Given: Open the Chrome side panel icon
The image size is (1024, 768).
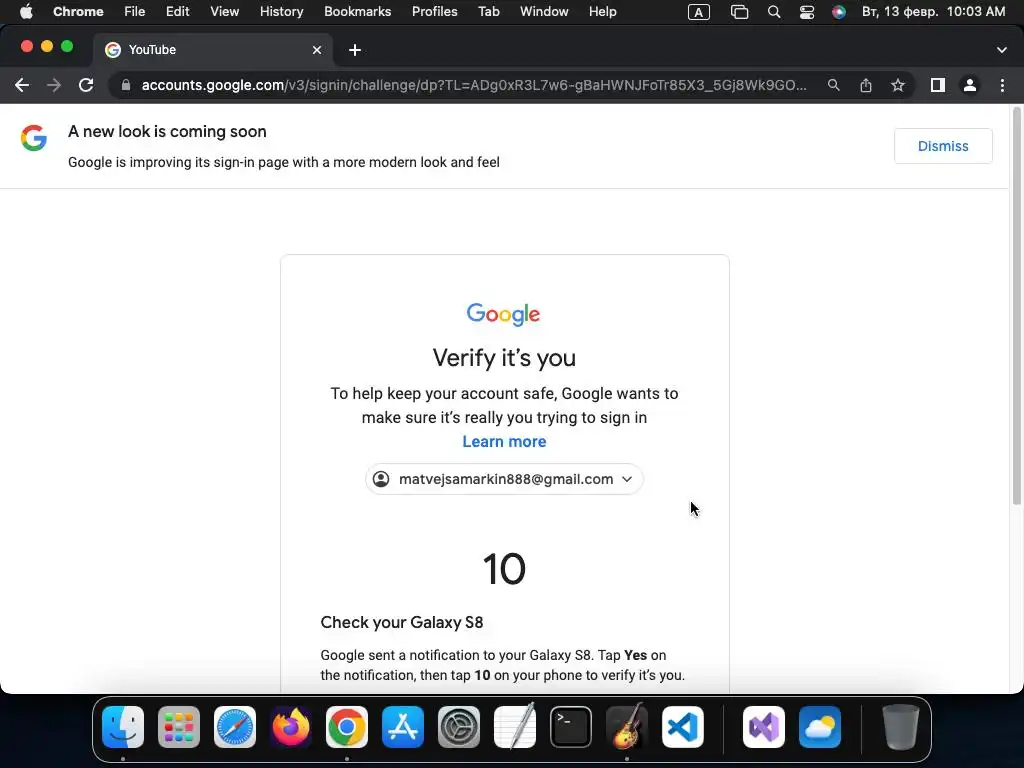Looking at the screenshot, I should [x=938, y=86].
